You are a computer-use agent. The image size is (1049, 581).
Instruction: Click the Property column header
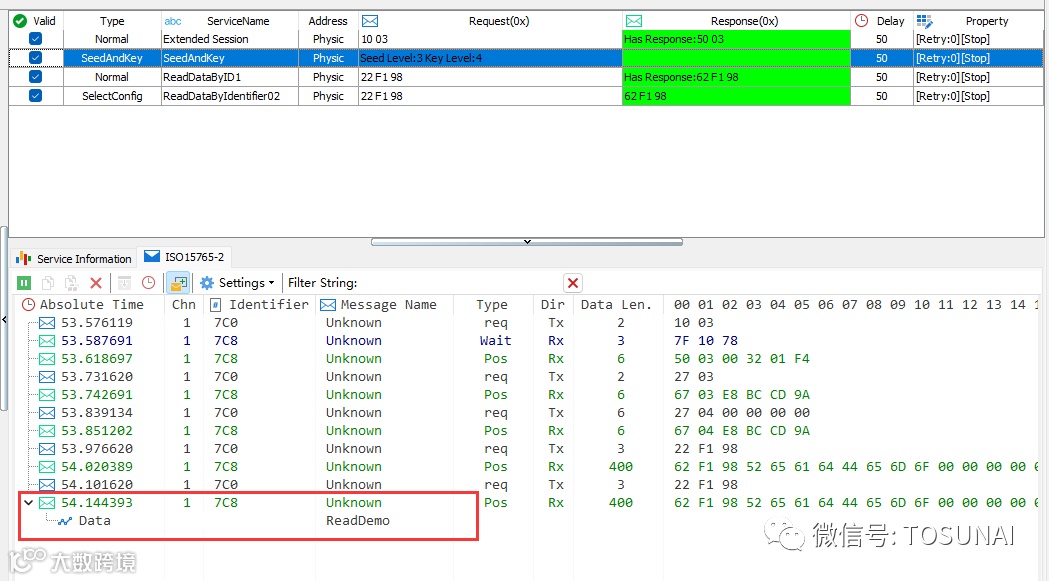[978, 21]
